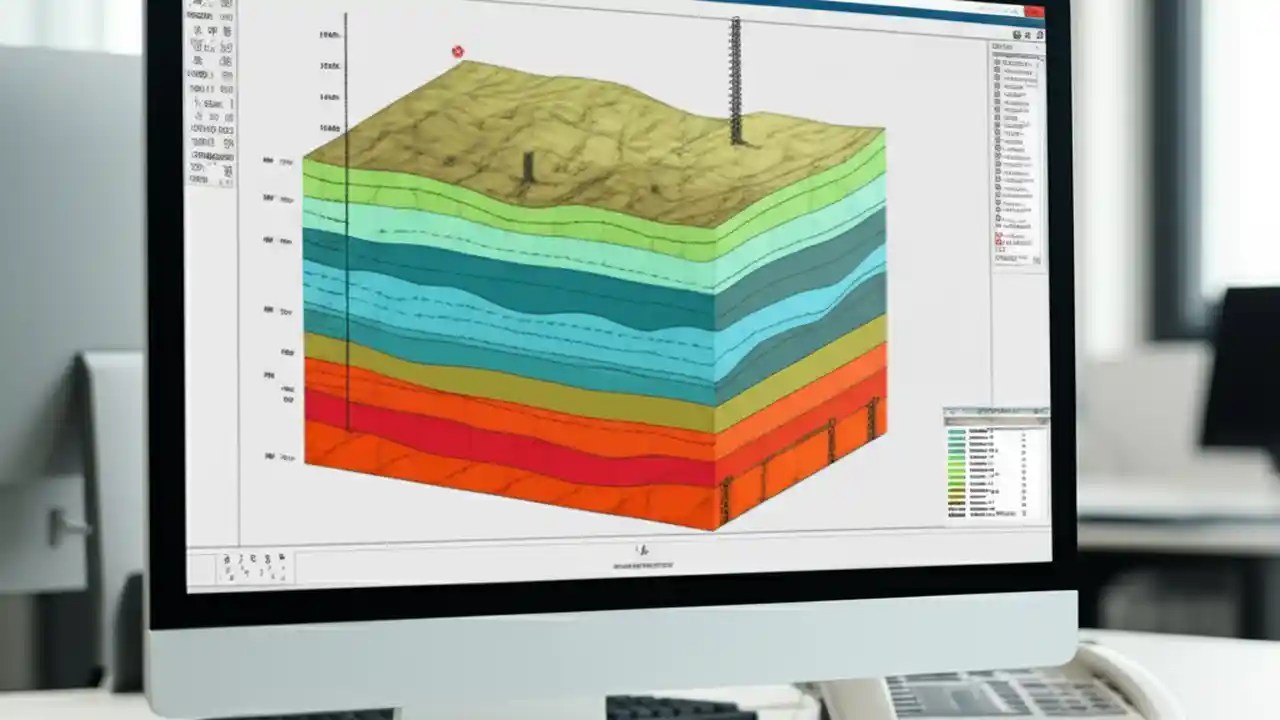Click the red warning marker on the terrain surface
This screenshot has width=1280, height=720.
[x=457, y=50]
